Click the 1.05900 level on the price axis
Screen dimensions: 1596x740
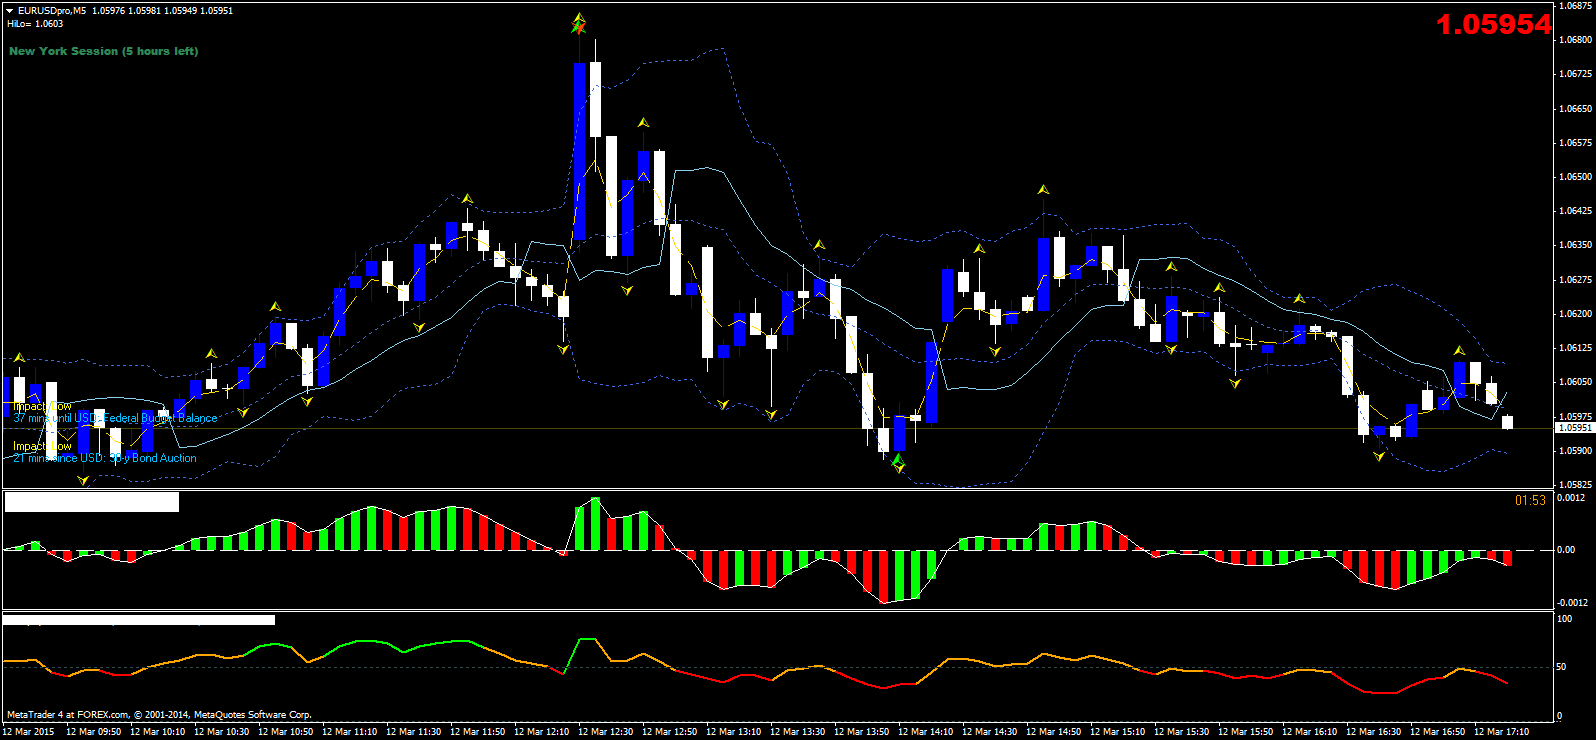coord(1575,451)
